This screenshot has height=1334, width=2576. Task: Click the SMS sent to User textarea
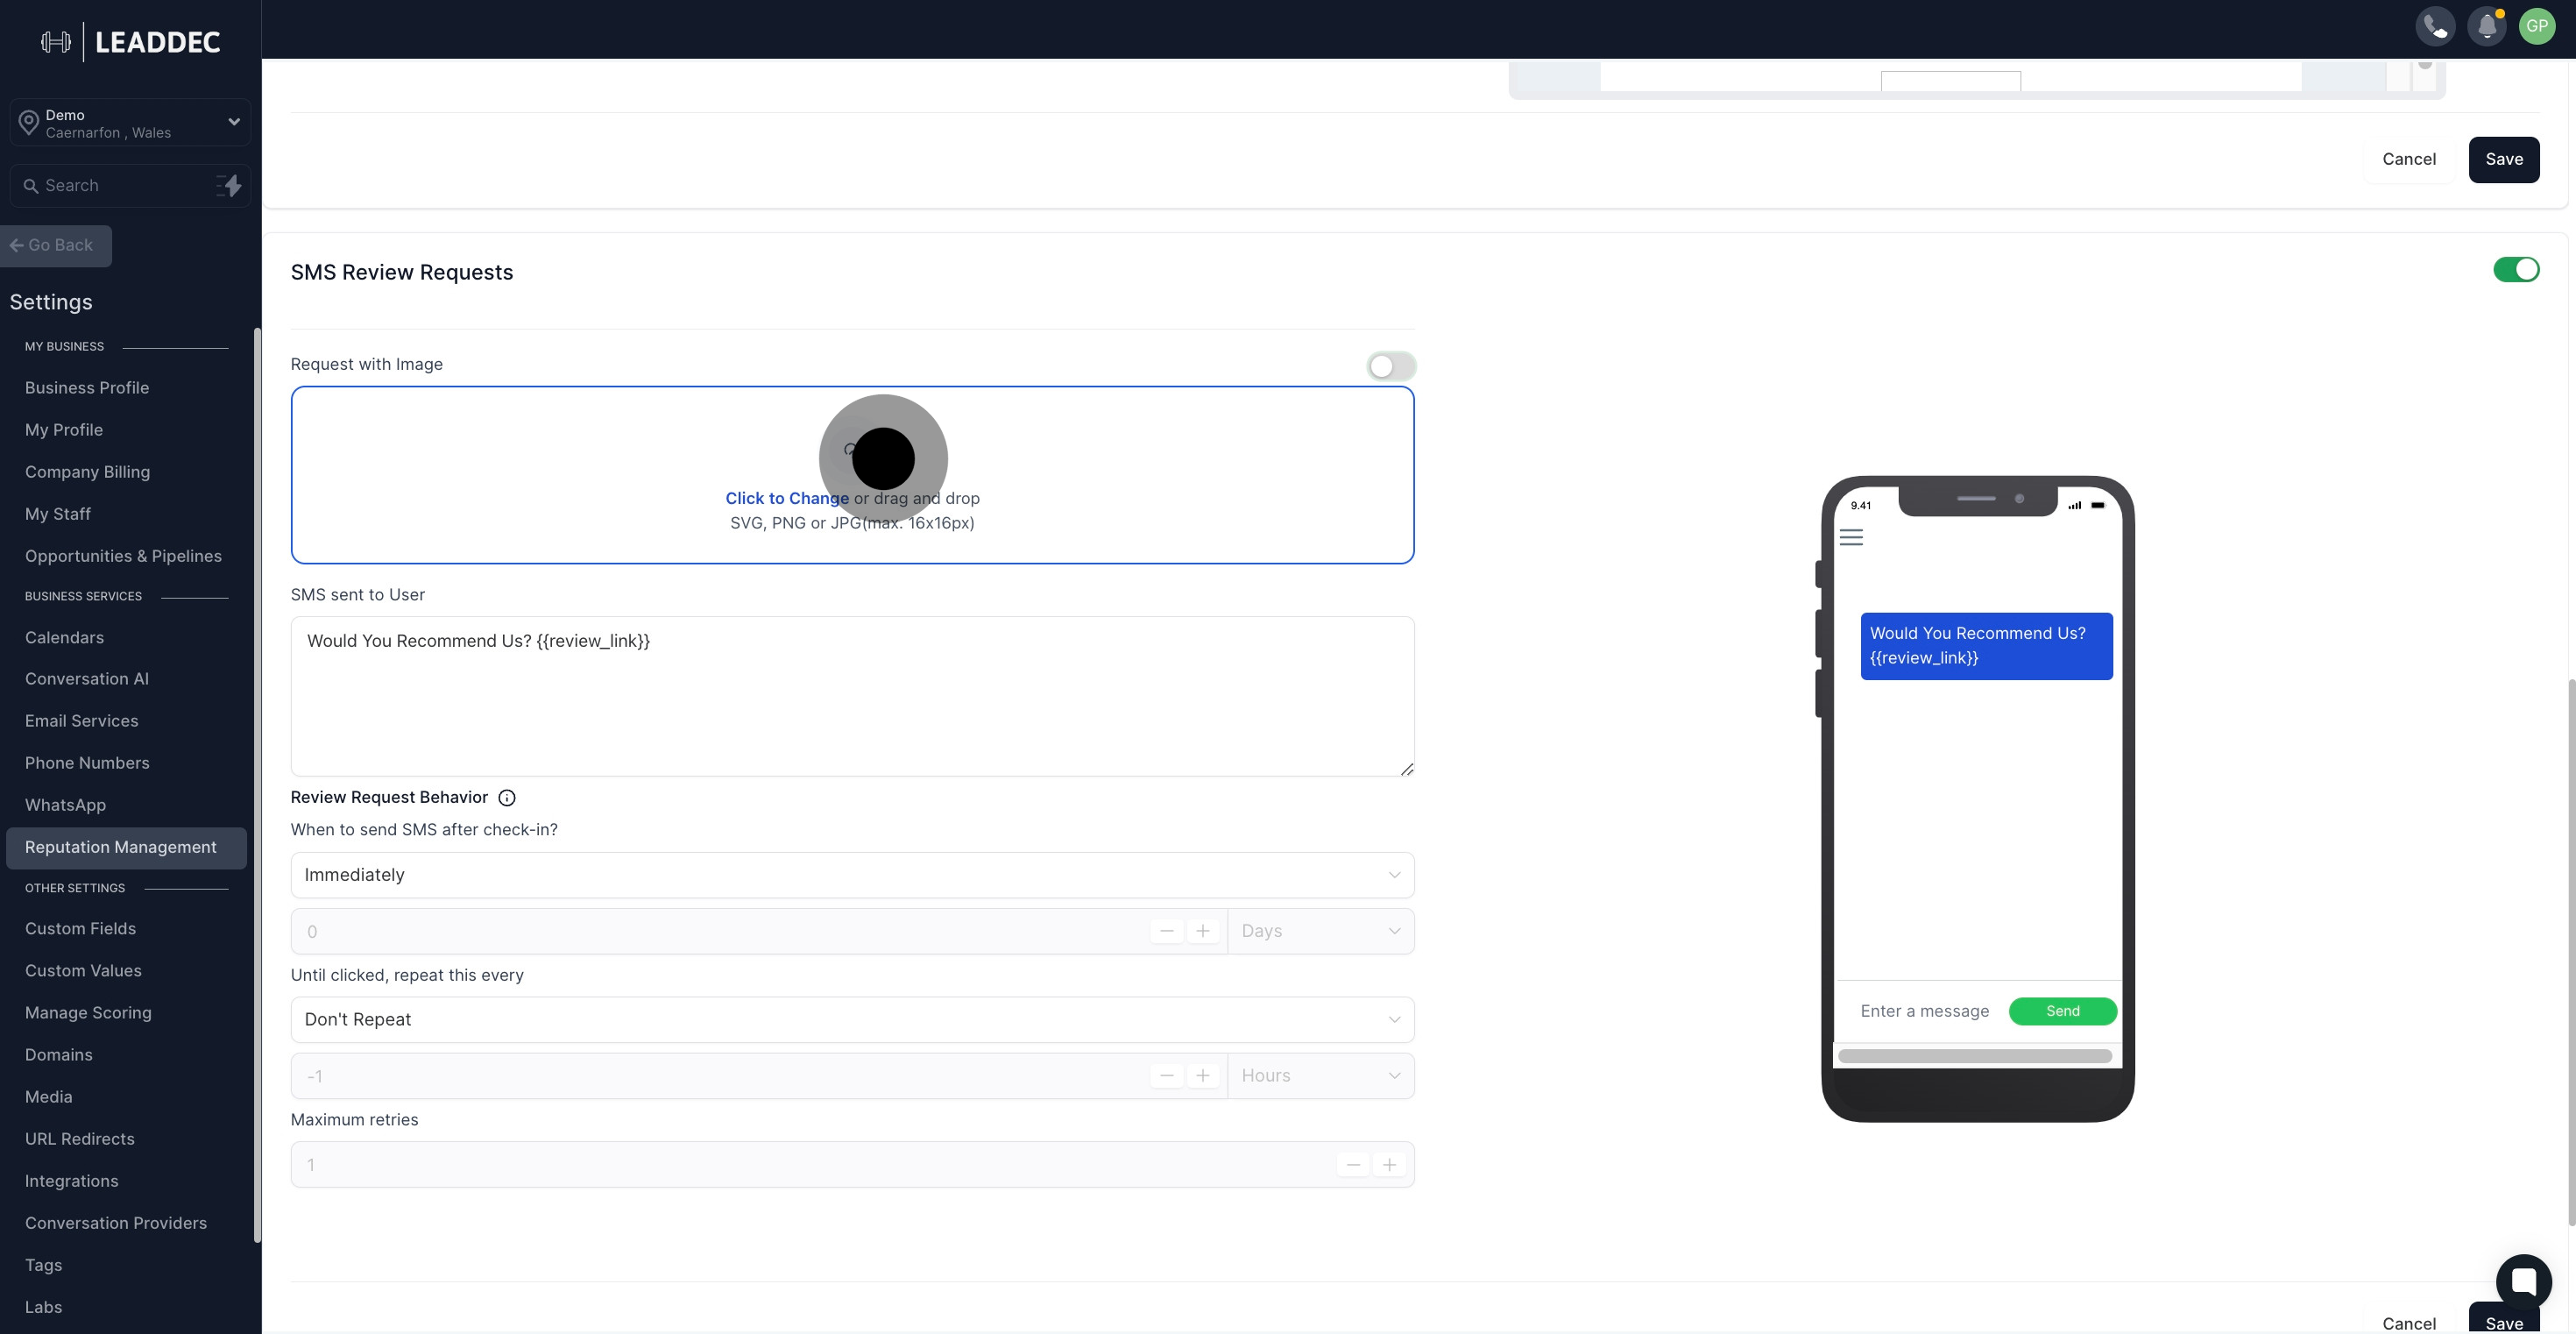[852, 696]
